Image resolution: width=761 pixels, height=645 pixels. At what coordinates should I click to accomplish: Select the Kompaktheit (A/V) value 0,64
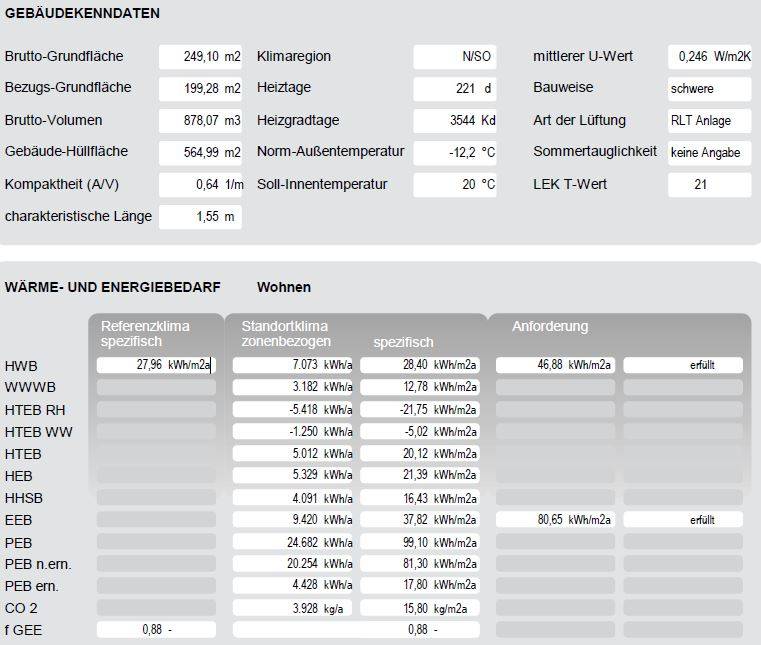click(200, 184)
